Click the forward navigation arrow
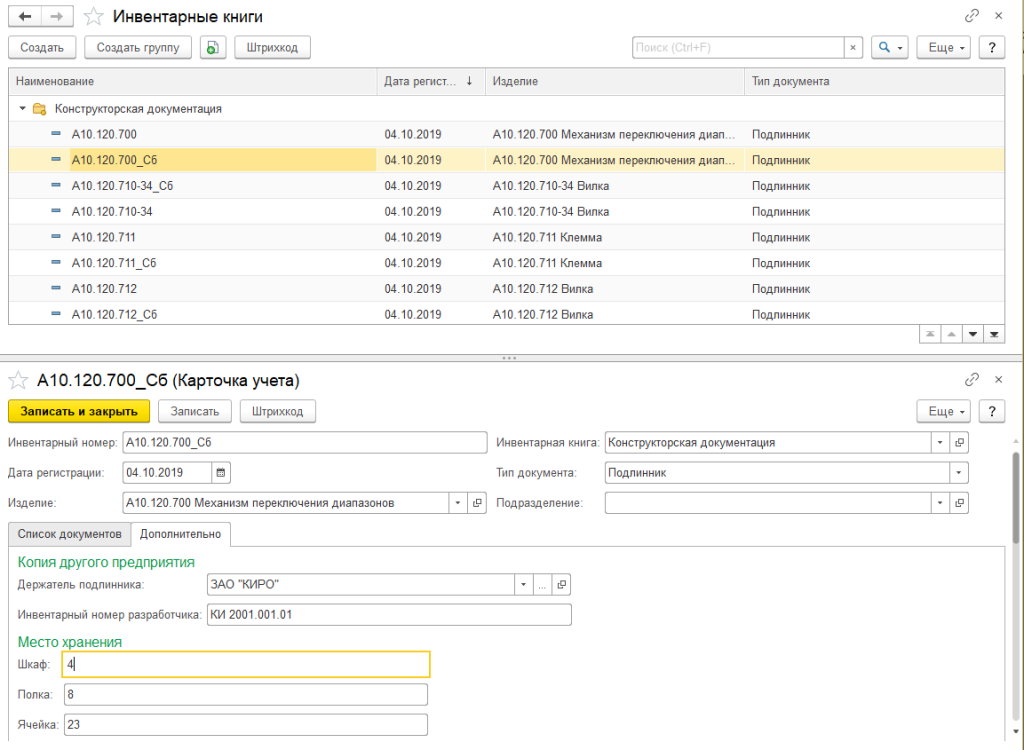The width and height of the screenshot is (1024, 750). tap(57, 16)
